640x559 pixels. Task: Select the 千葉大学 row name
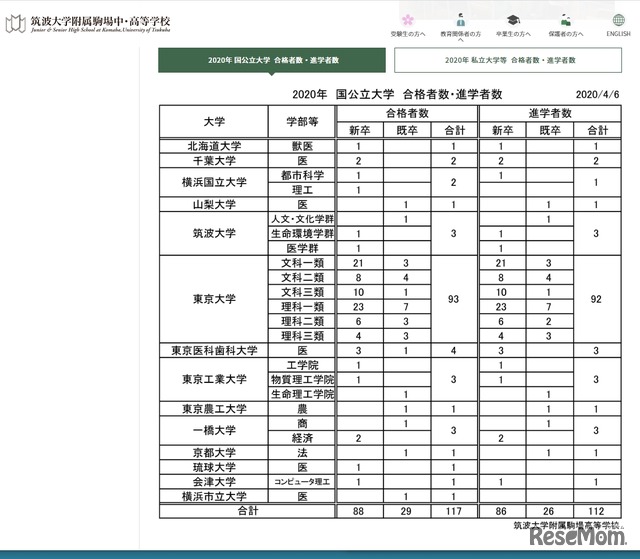214,161
